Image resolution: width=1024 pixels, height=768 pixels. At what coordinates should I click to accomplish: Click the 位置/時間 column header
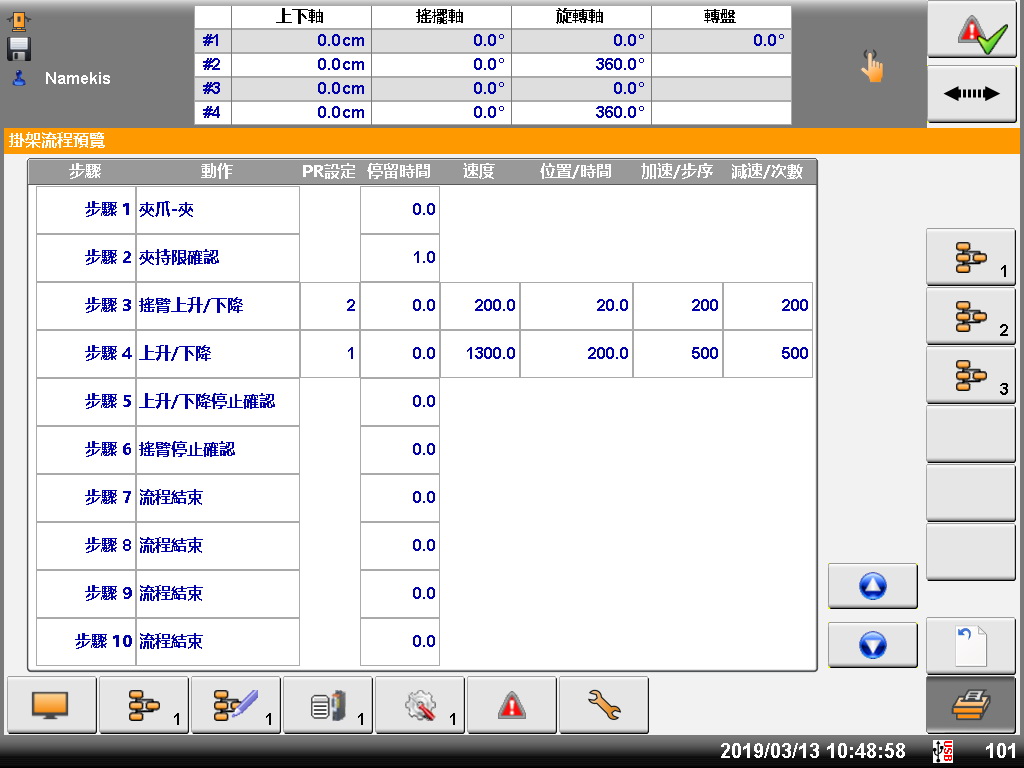coord(575,172)
